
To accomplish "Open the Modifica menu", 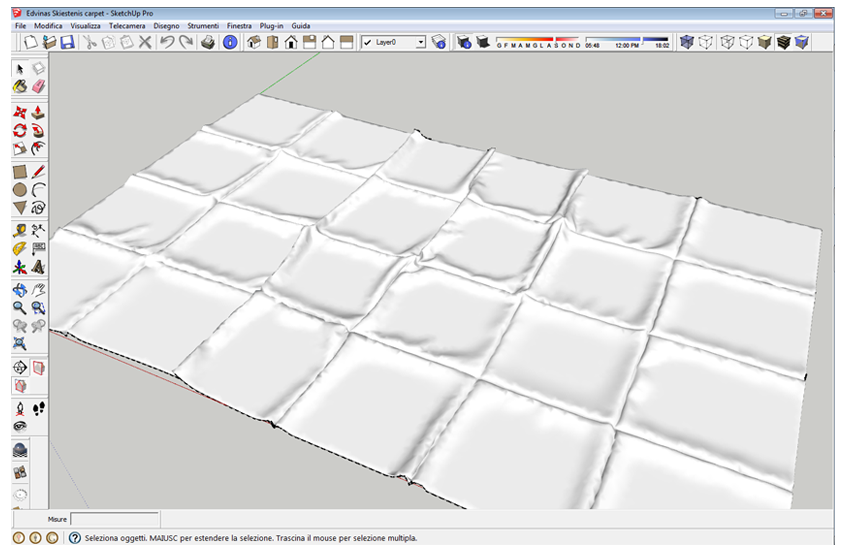I will pos(48,25).
